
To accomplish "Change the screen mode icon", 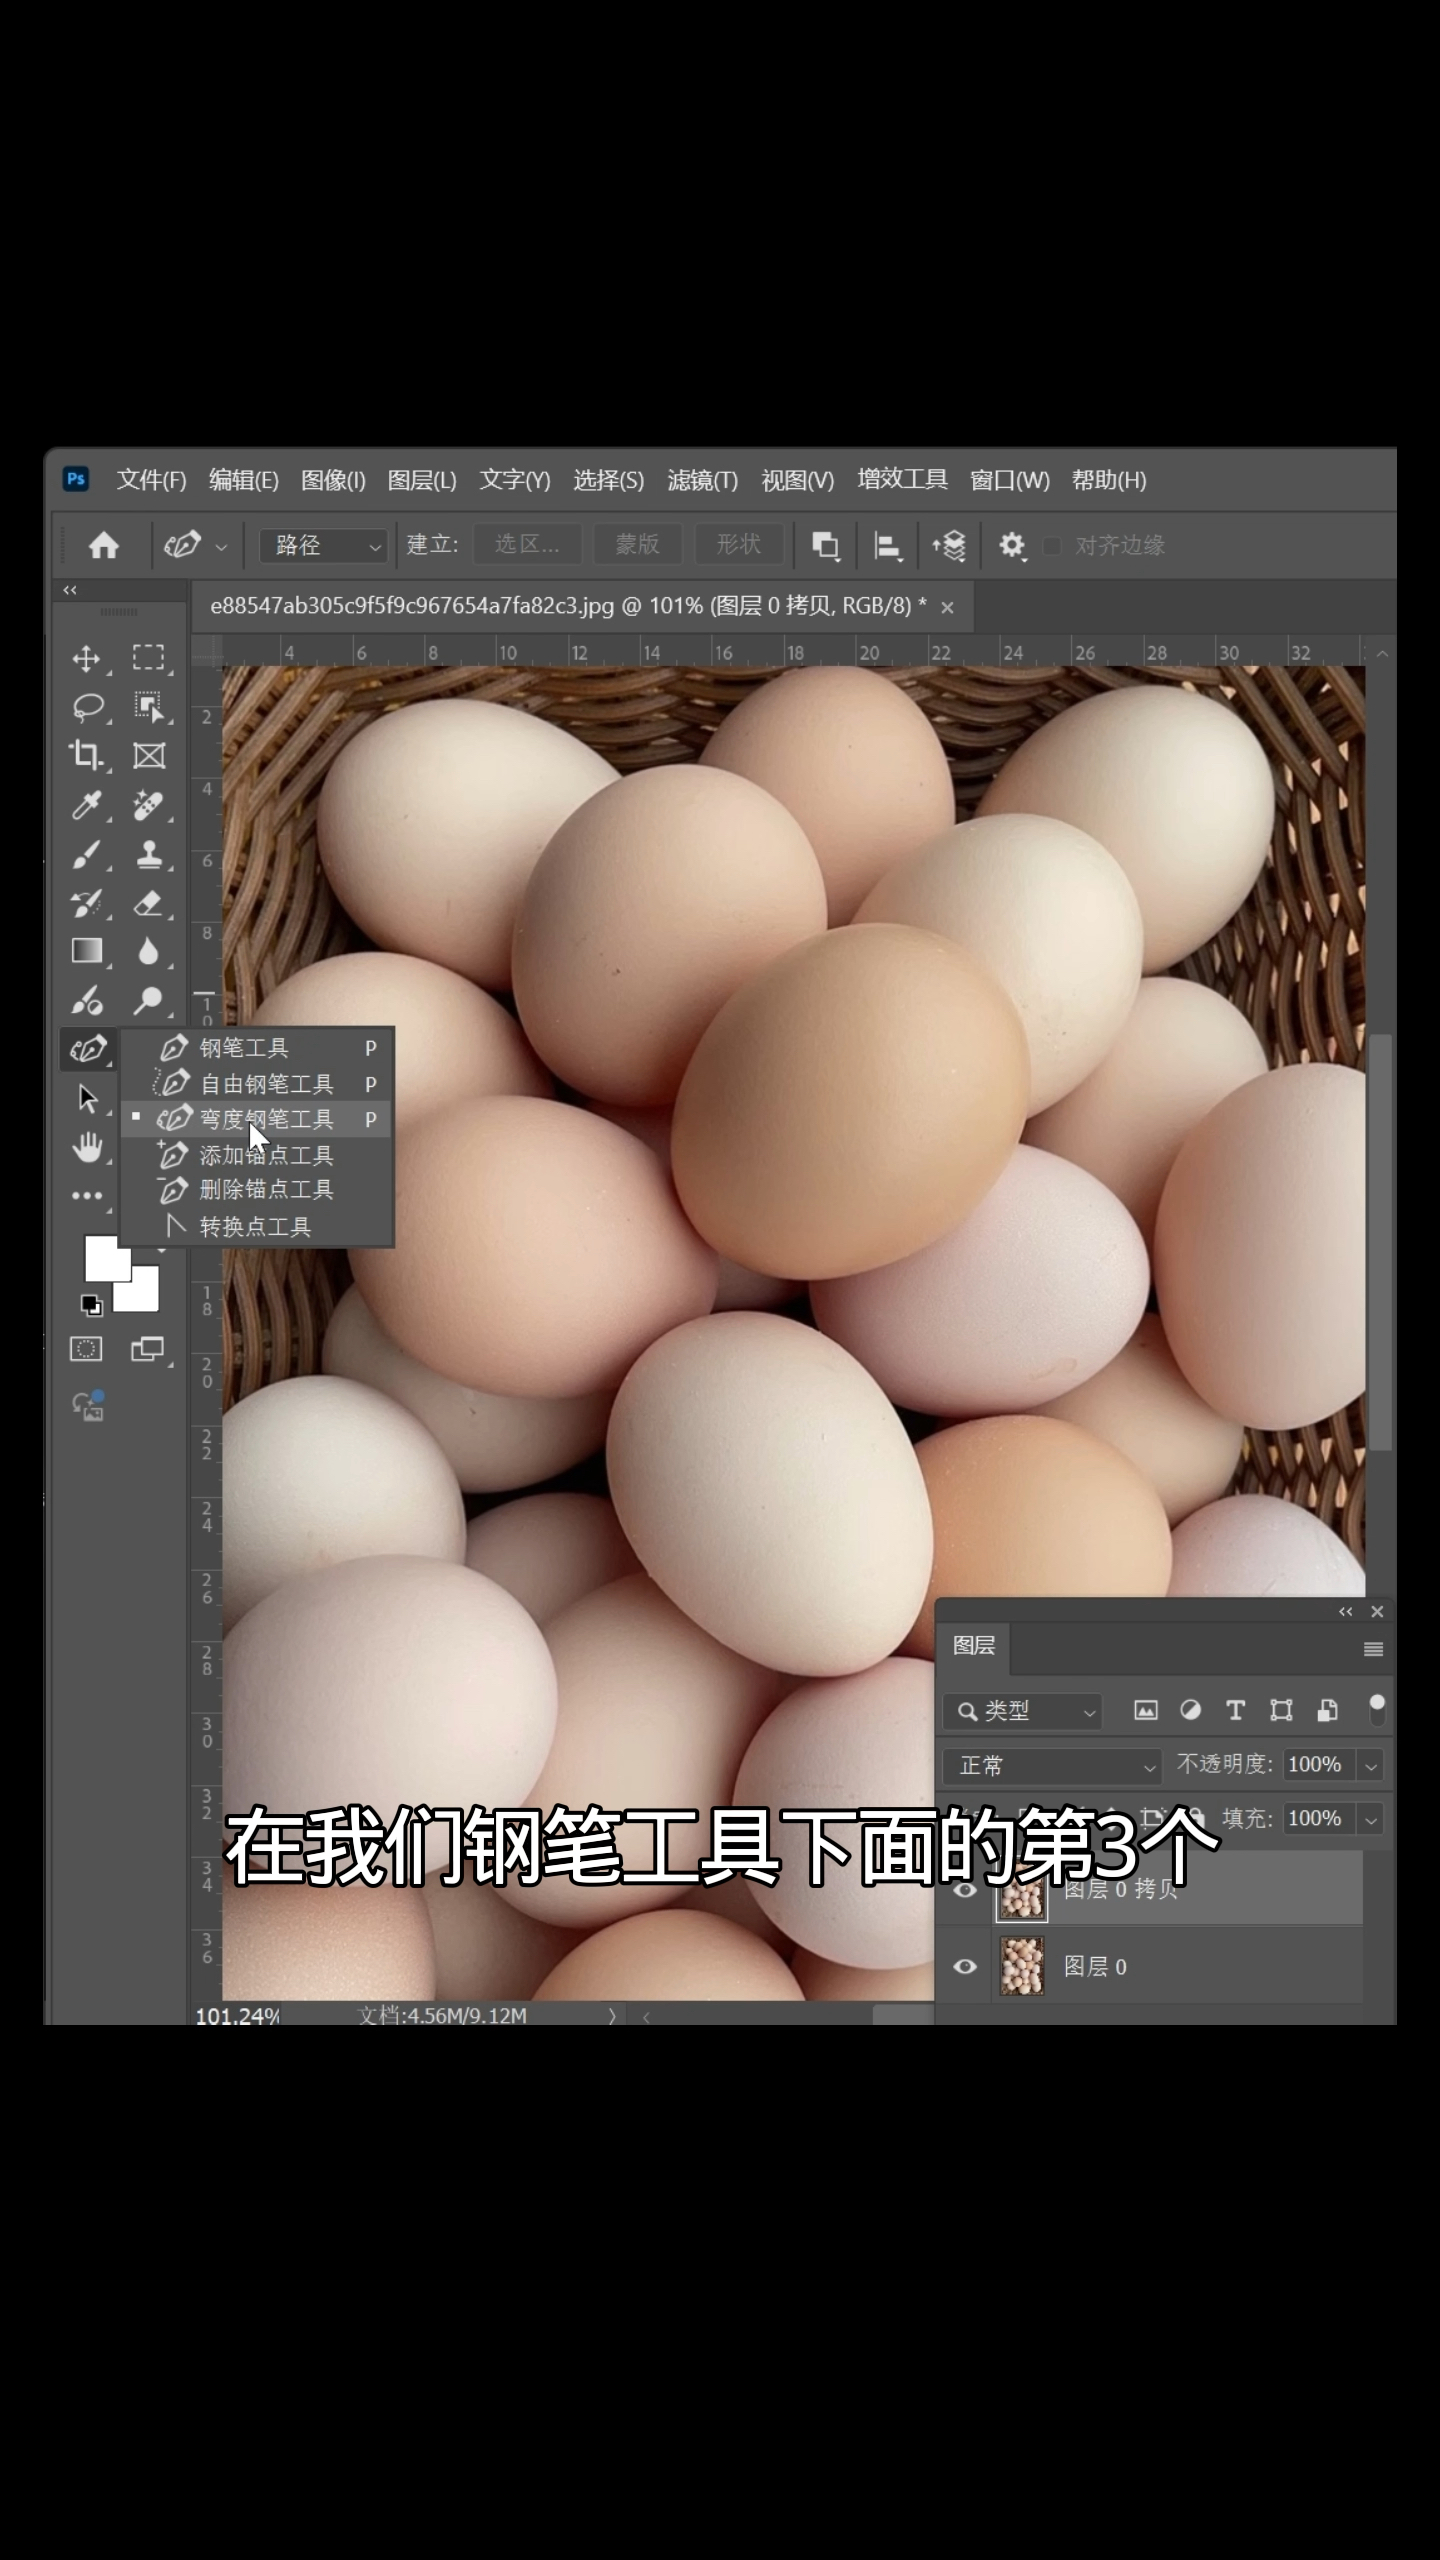I will [148, 1350].
